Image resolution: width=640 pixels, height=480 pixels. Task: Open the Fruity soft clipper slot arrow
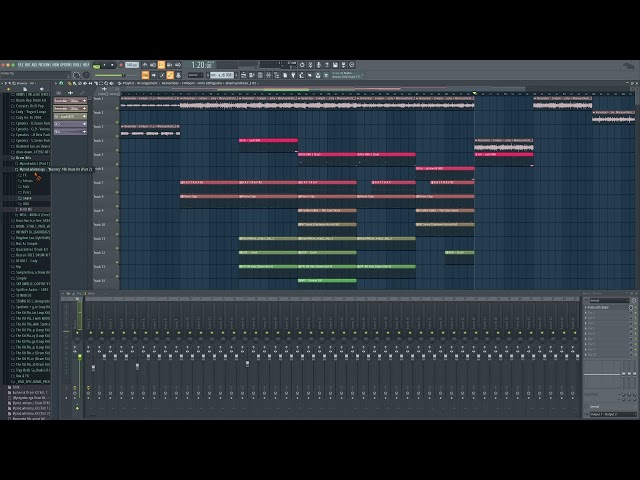(586, 307)
